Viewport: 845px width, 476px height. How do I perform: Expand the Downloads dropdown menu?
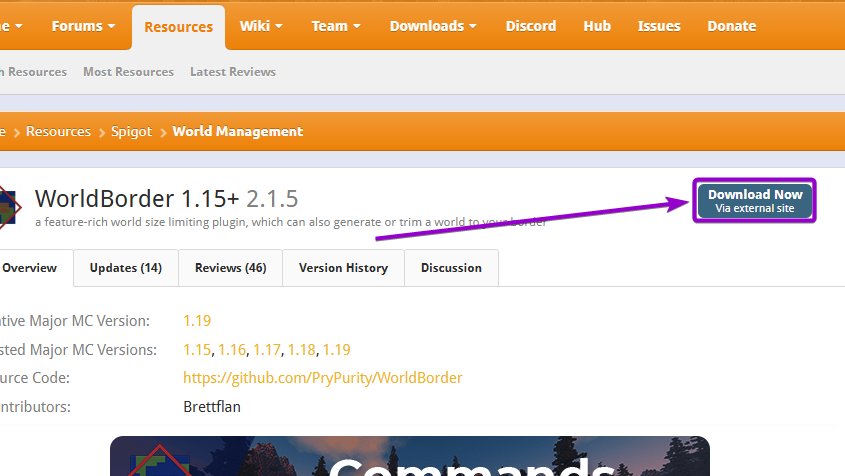pyautogui.click(x=433, y=26)
